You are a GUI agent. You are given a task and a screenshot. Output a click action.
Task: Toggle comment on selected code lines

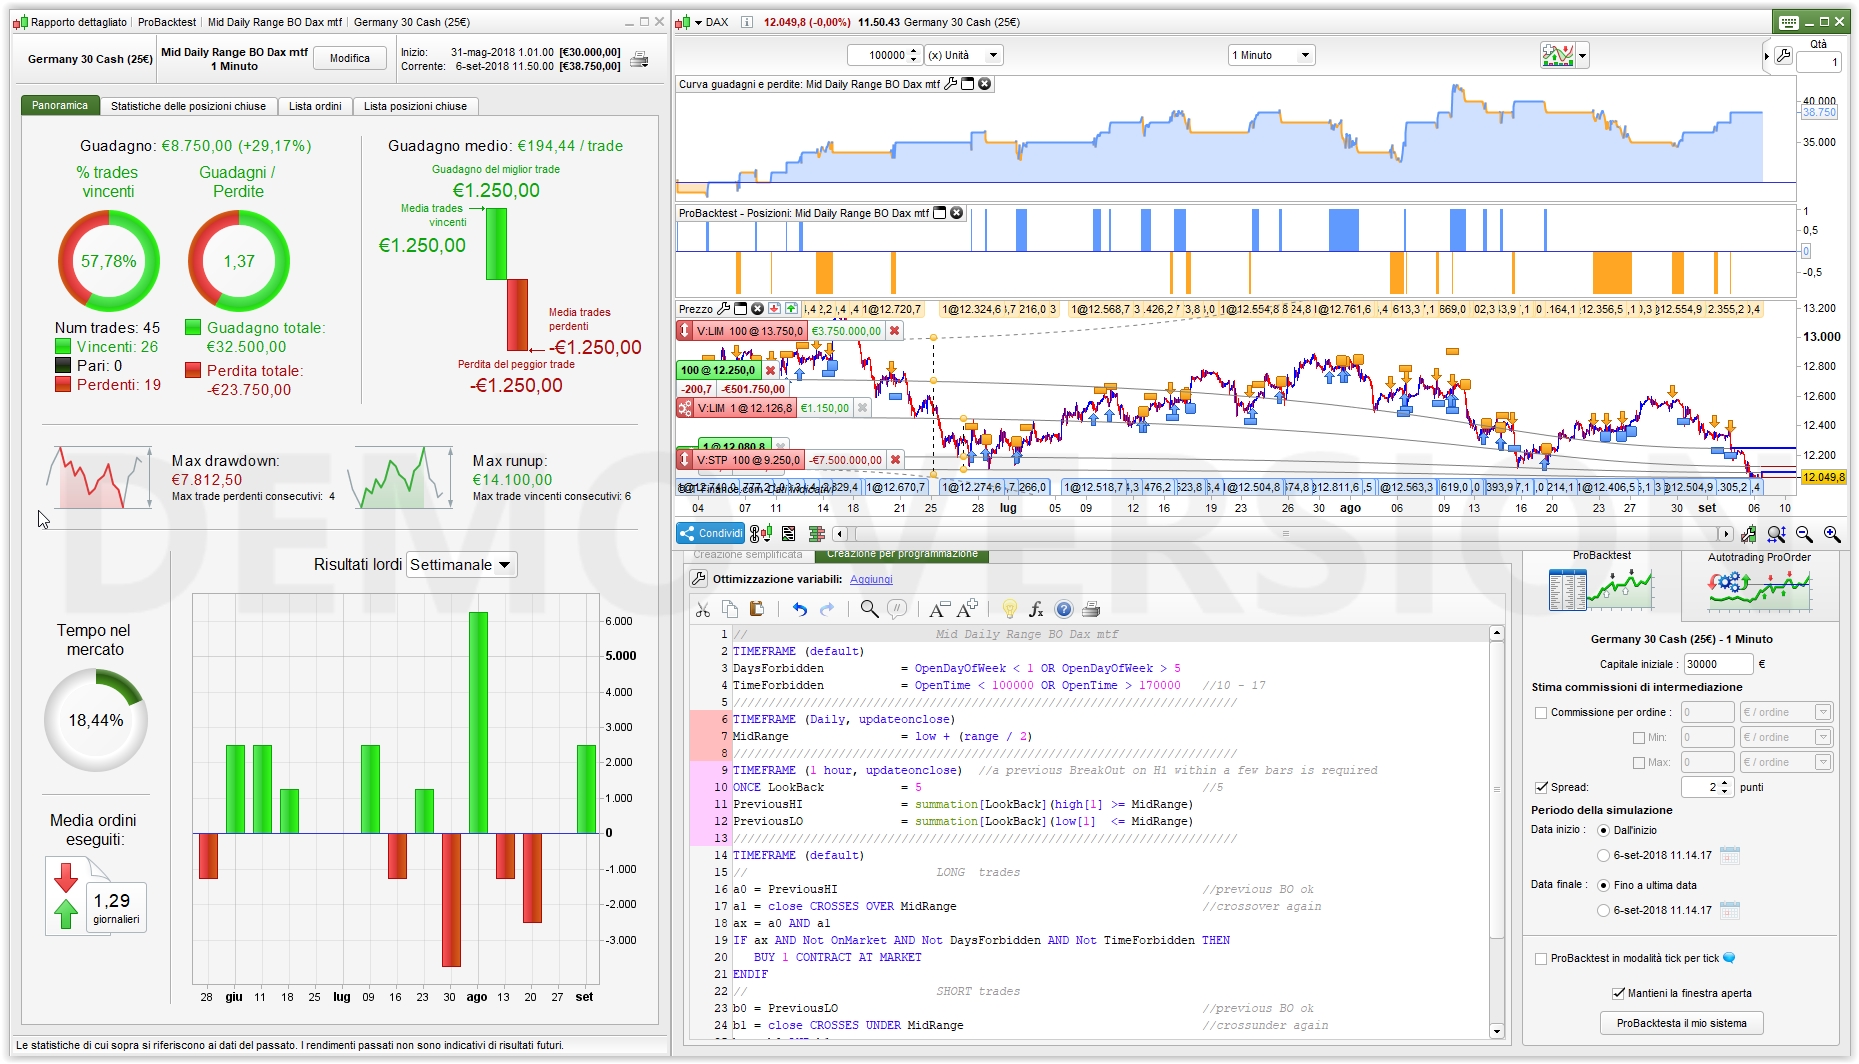pyautogui.click(x=897, y=609)
